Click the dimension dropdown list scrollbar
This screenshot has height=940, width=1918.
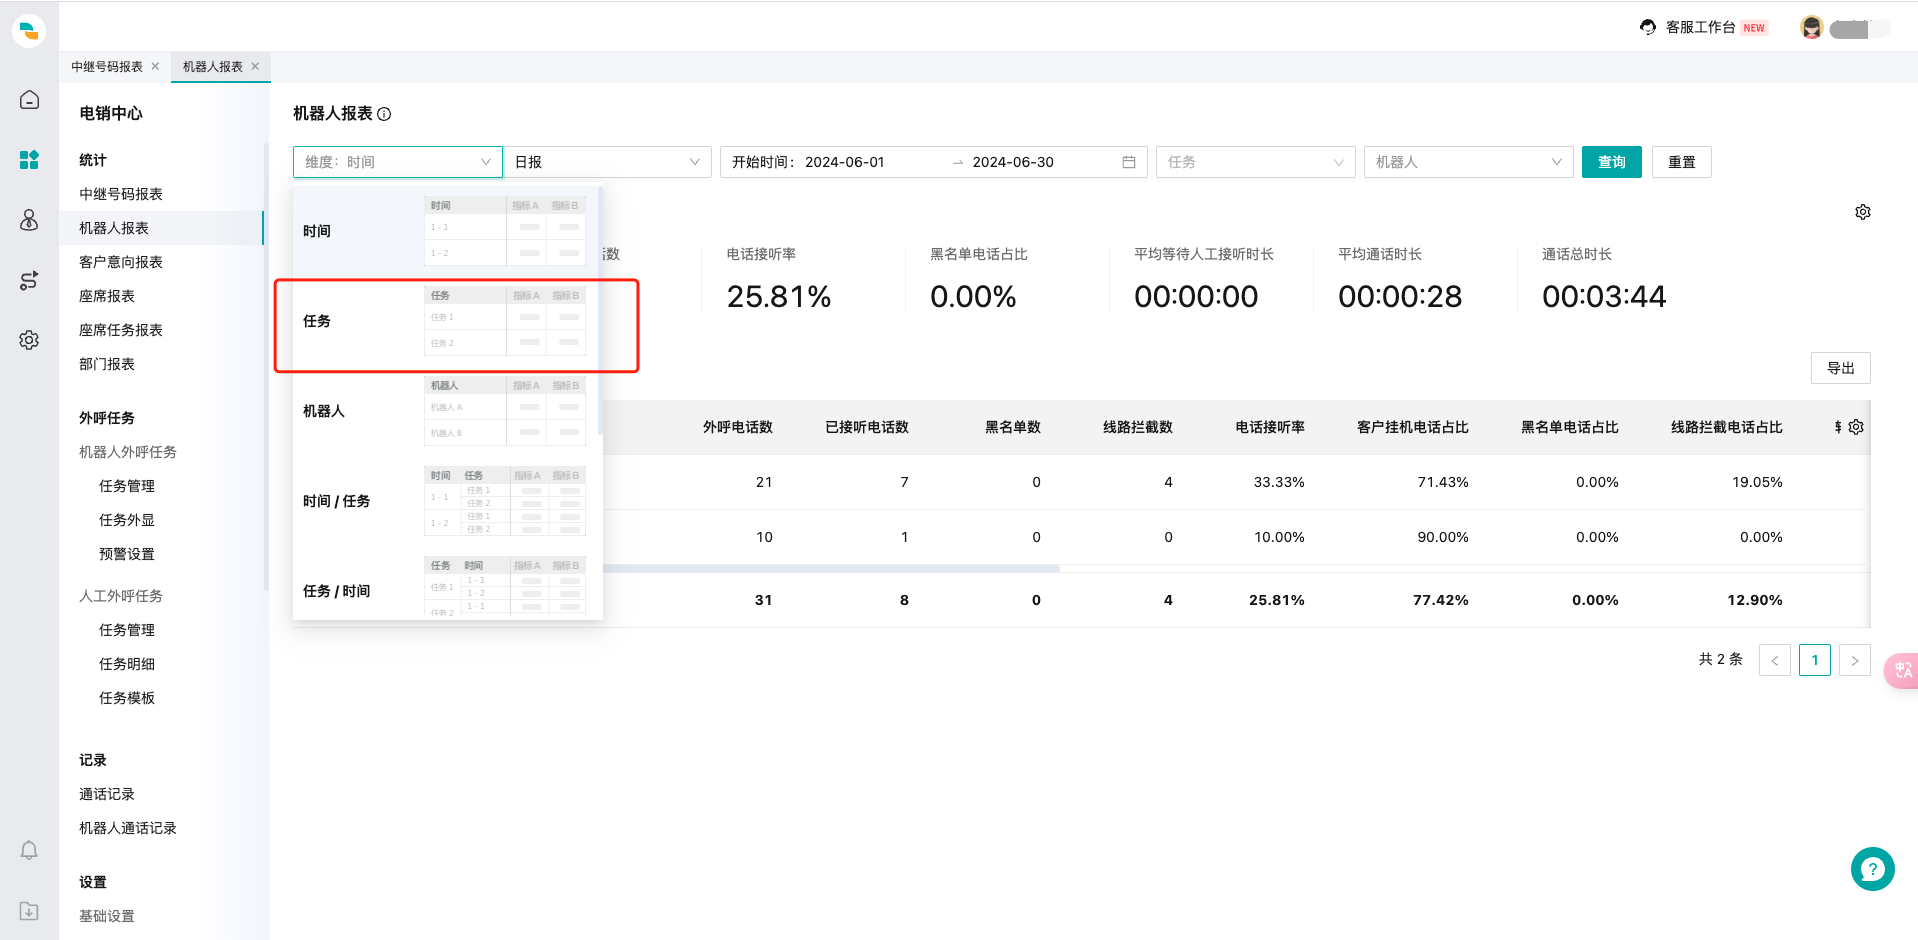600,310
